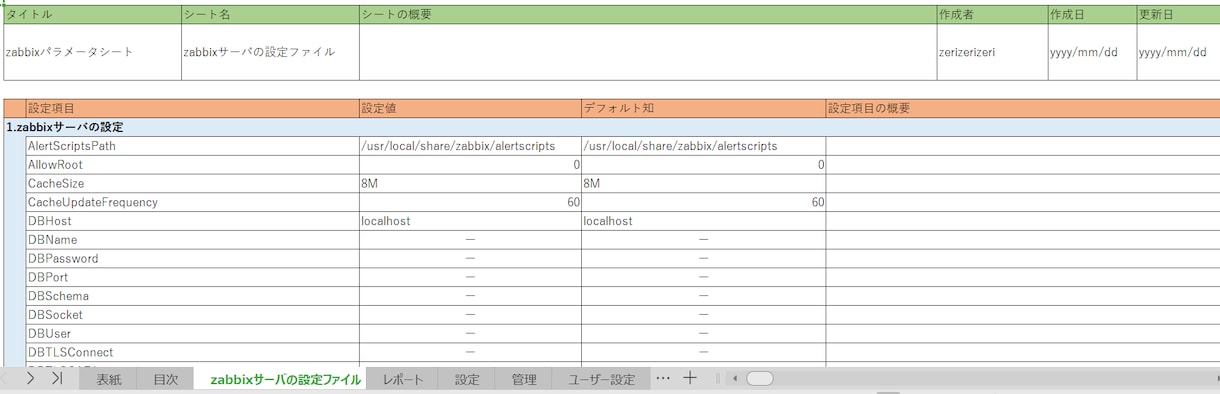Select the DBPort cell

192,277
